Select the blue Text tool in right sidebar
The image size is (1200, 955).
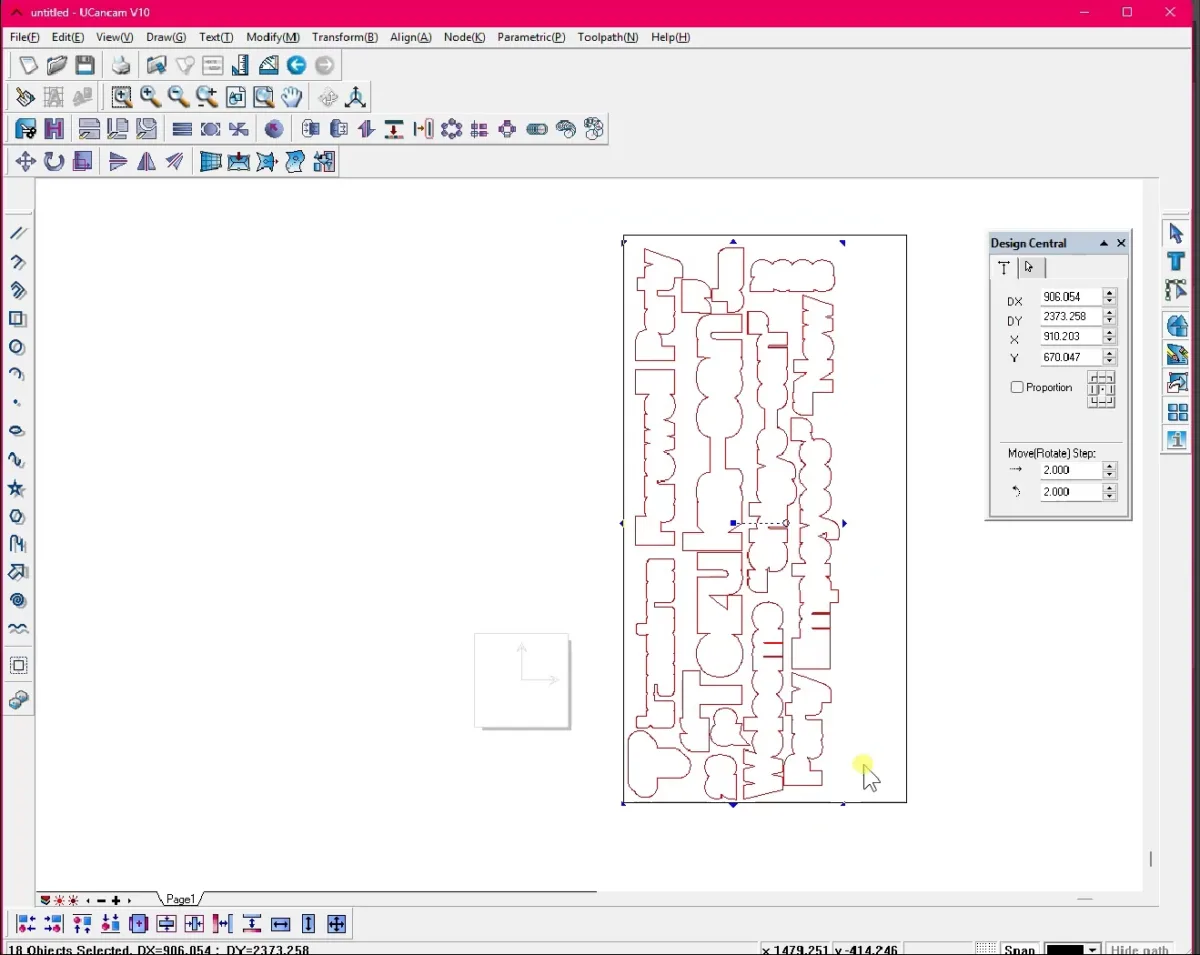(1176, 262)
